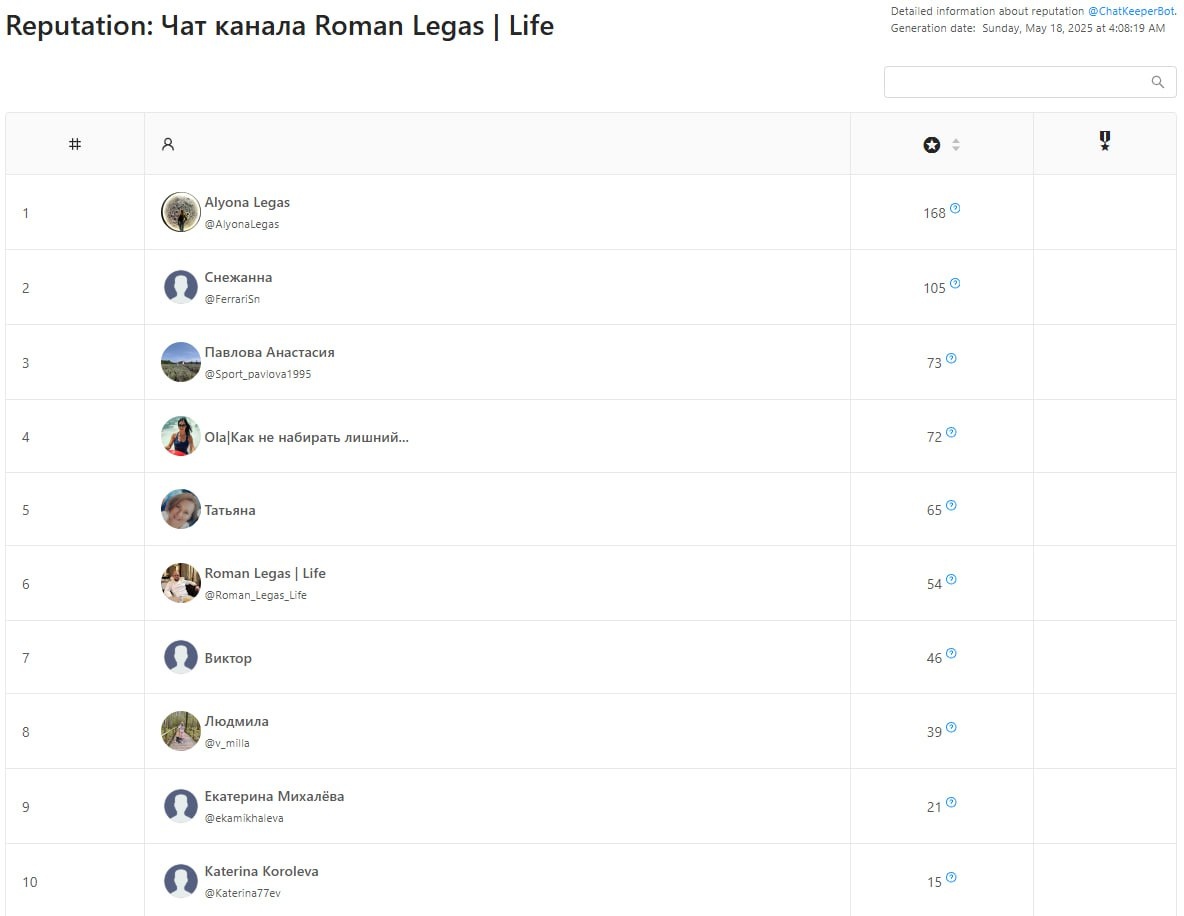Screen dimensions: 1184x916
Task: Click Татьяна's profile picture
Action: (x=181, y=509)
